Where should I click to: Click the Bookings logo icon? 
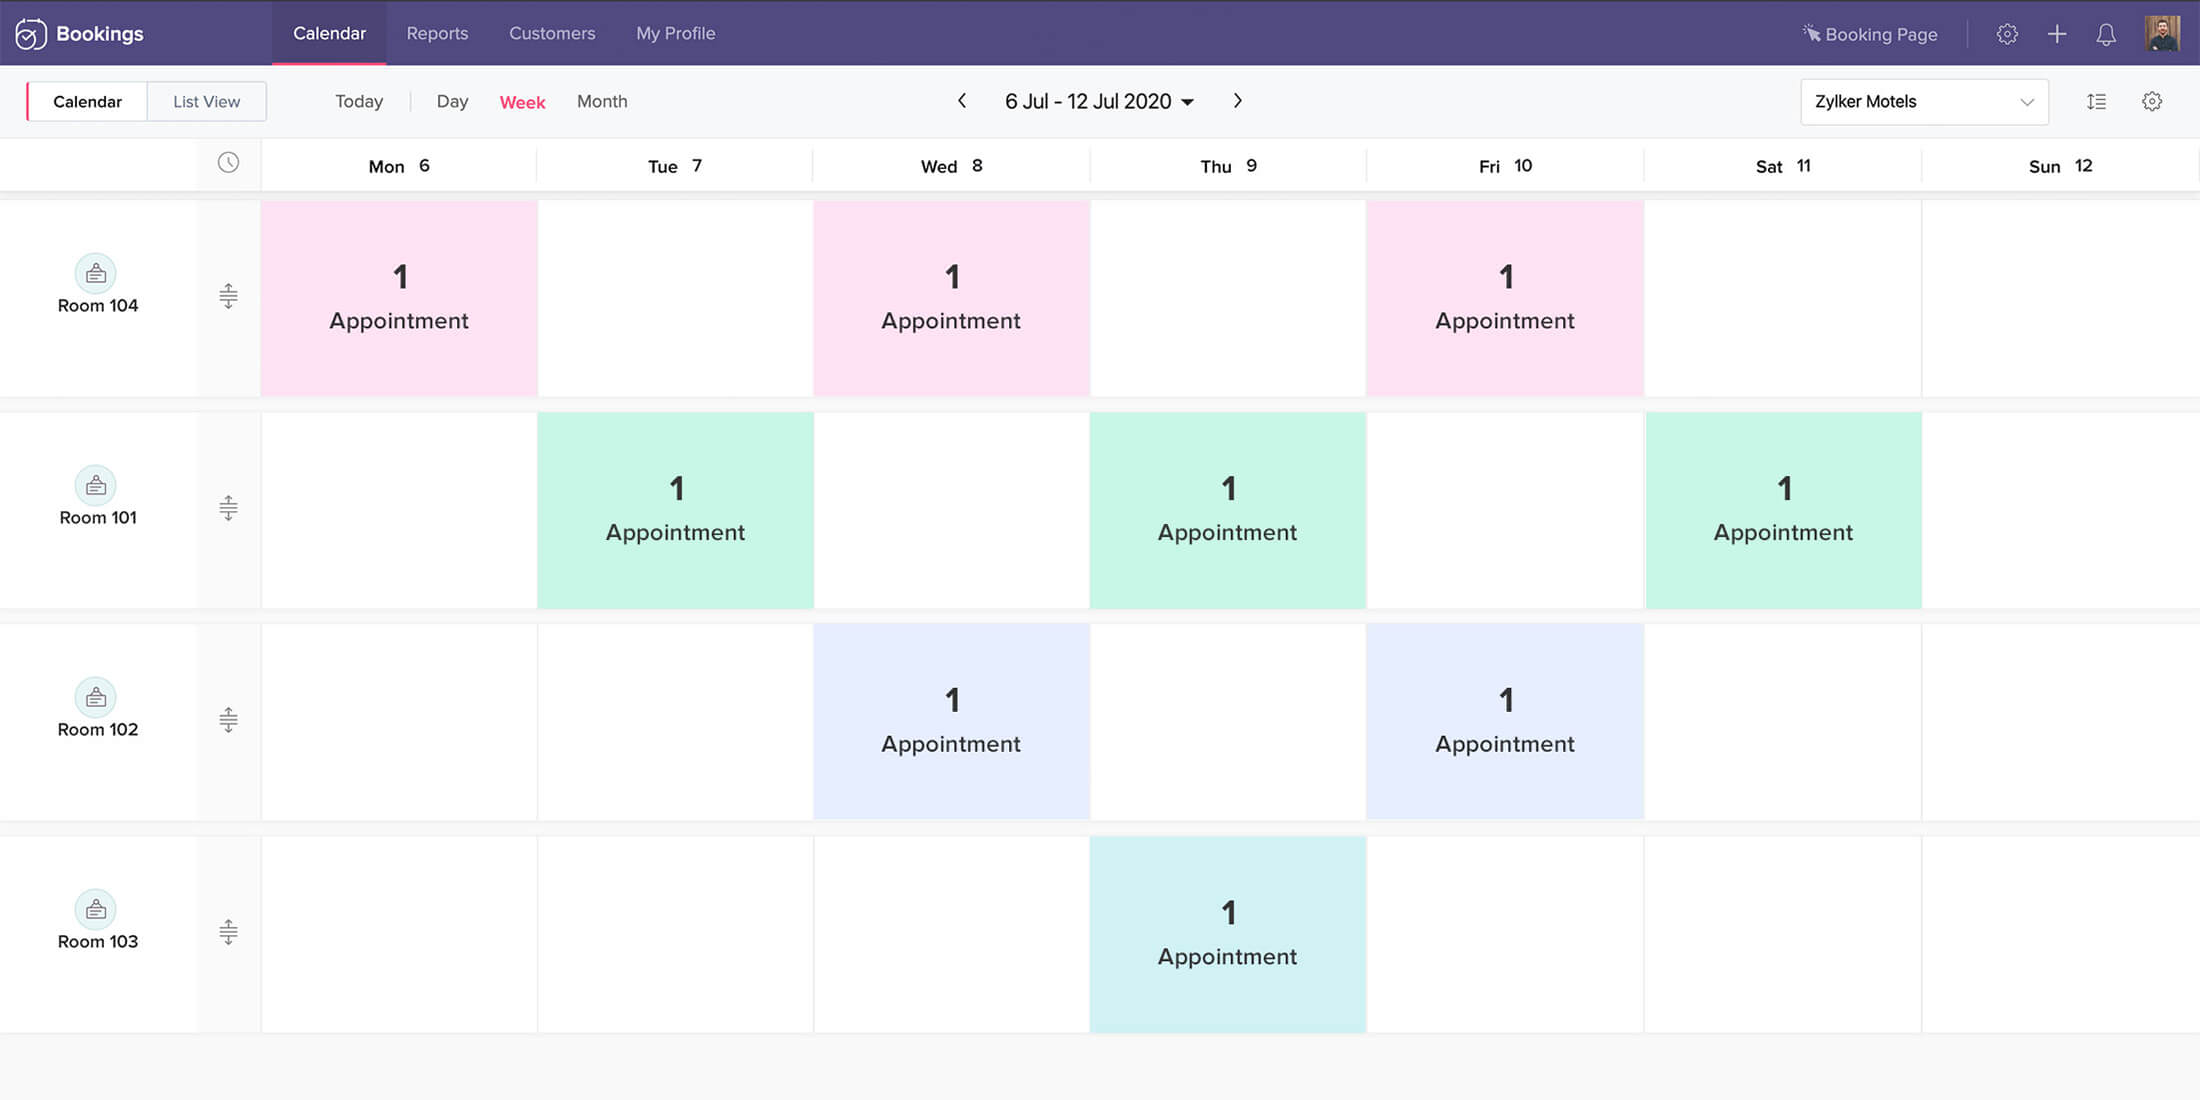[x=30, y=34]
